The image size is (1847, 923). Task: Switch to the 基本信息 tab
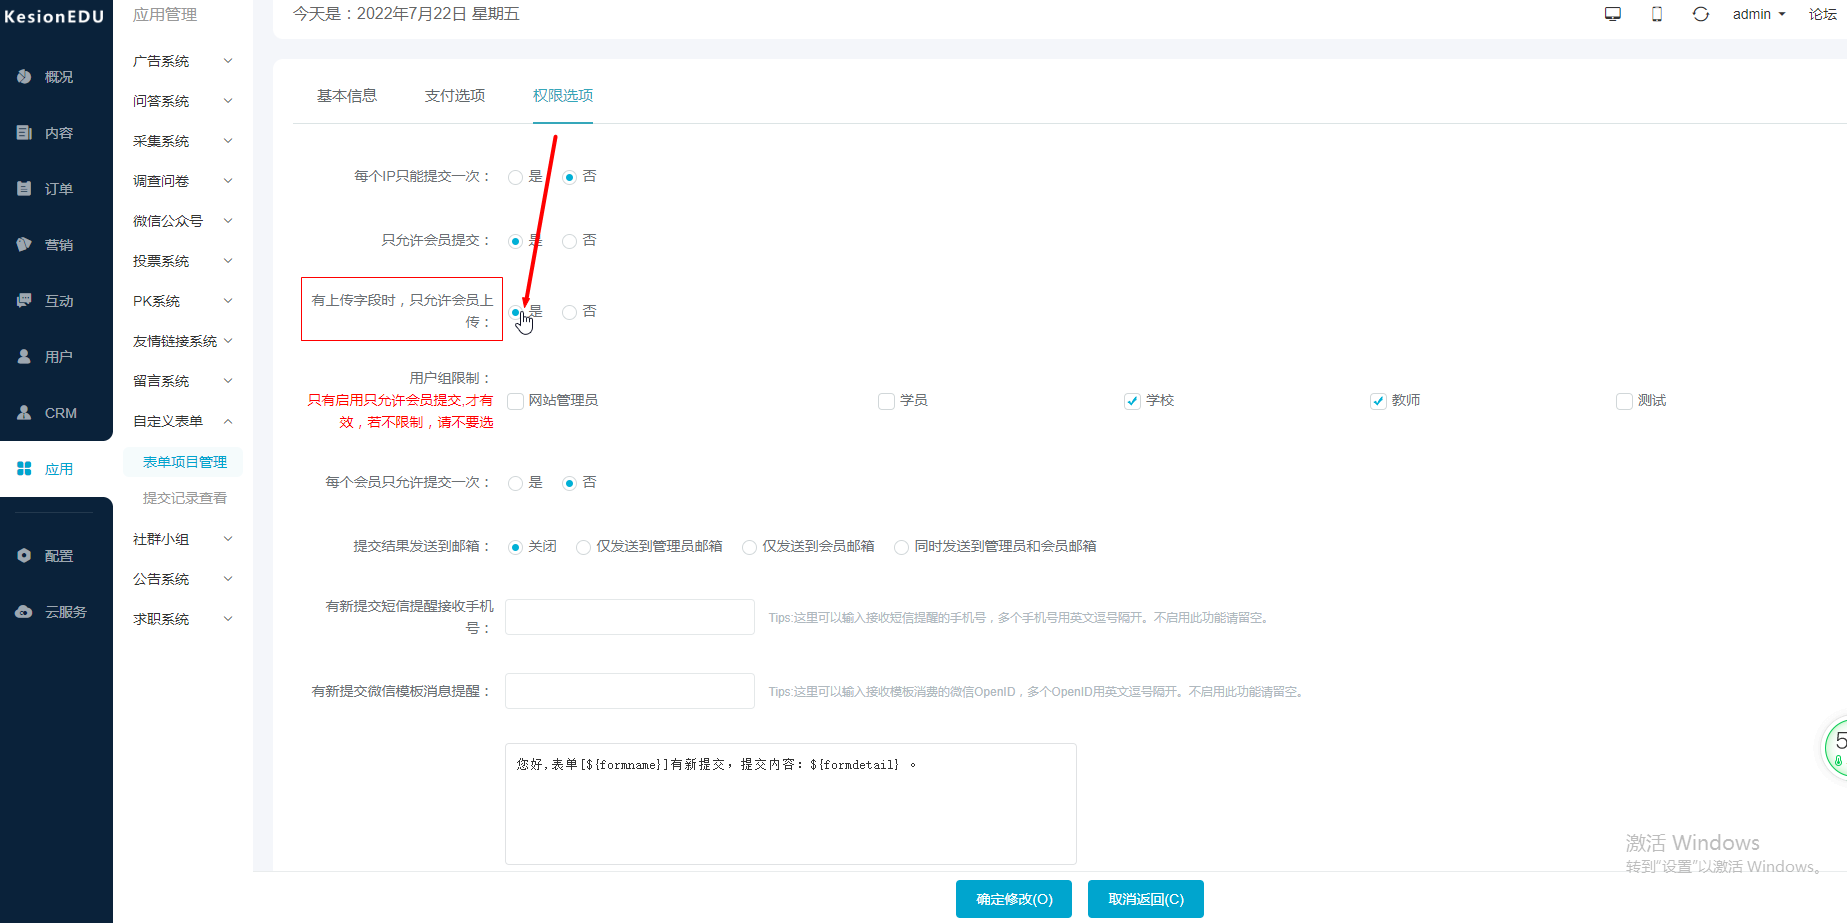pyautogui.click(x=347, y=95)
